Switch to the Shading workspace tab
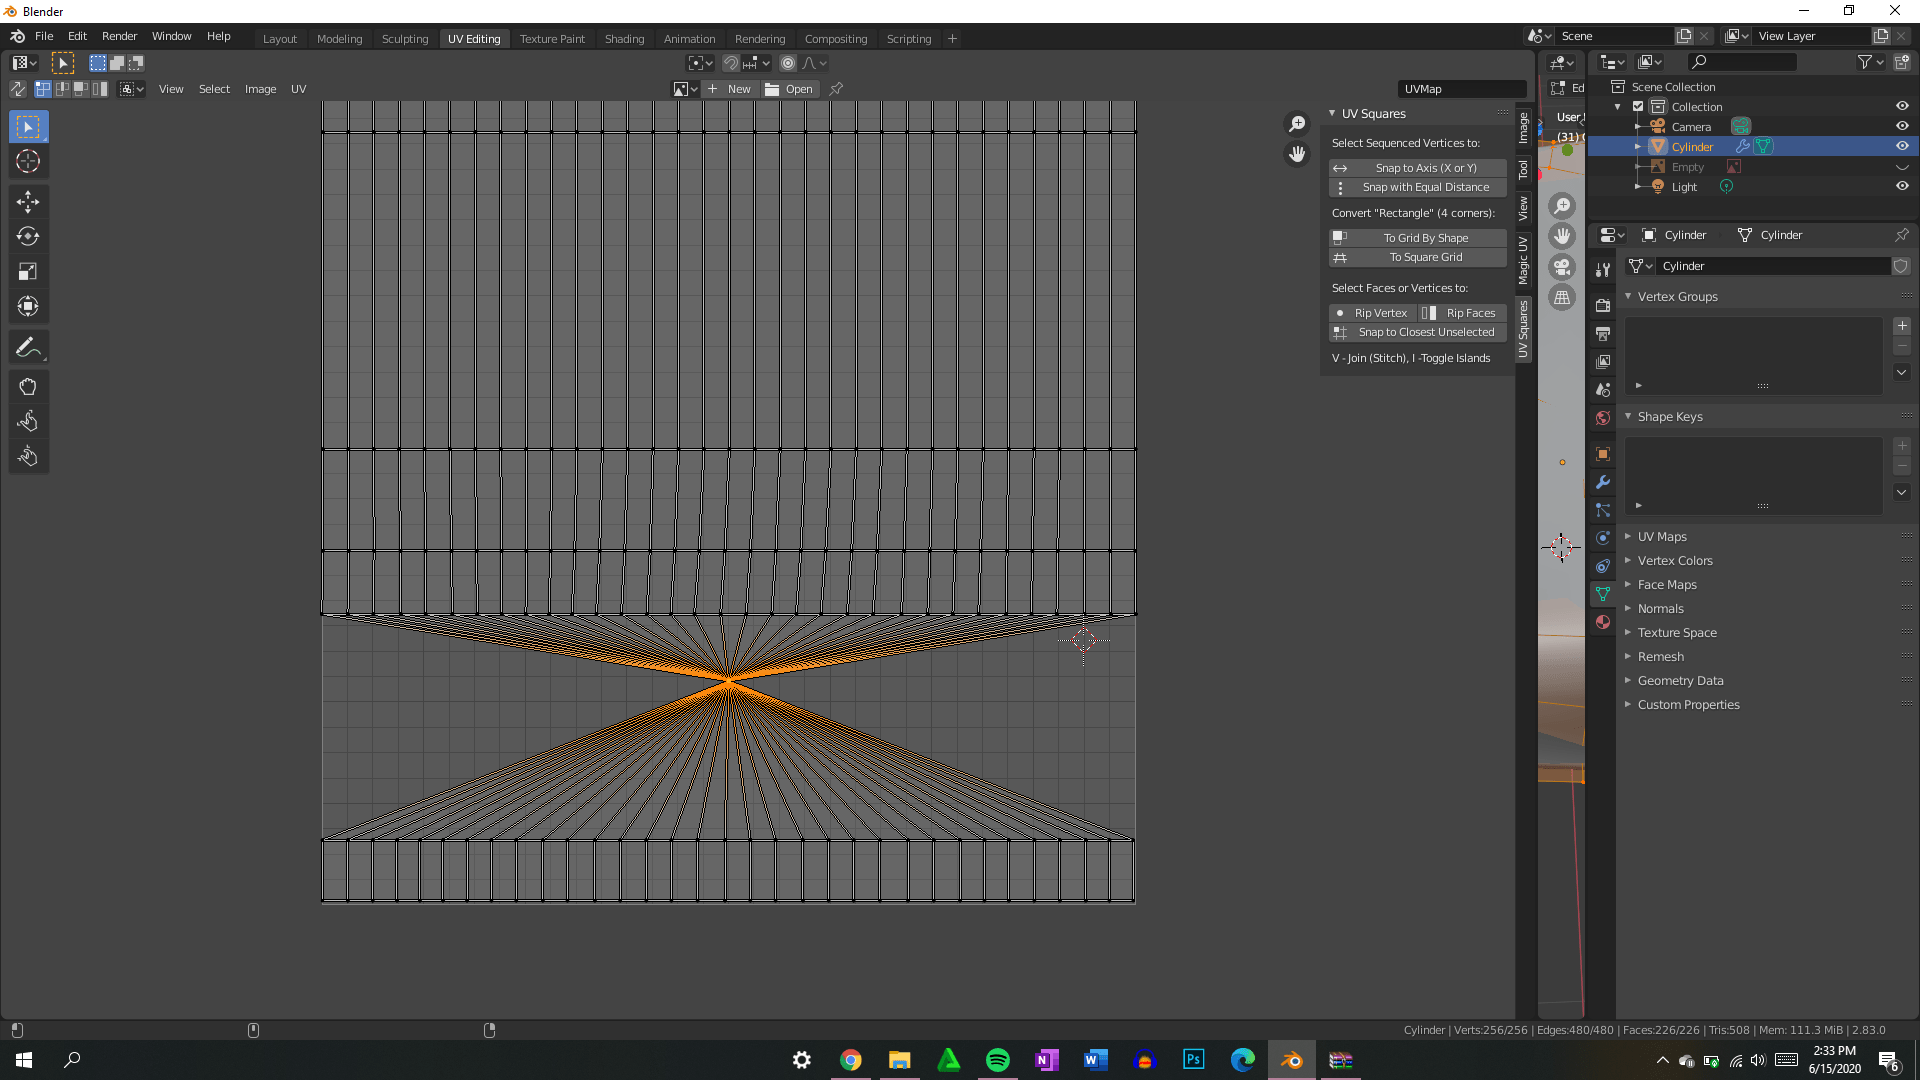This screenshot has height=1080, width=1920. pos(624,38)
